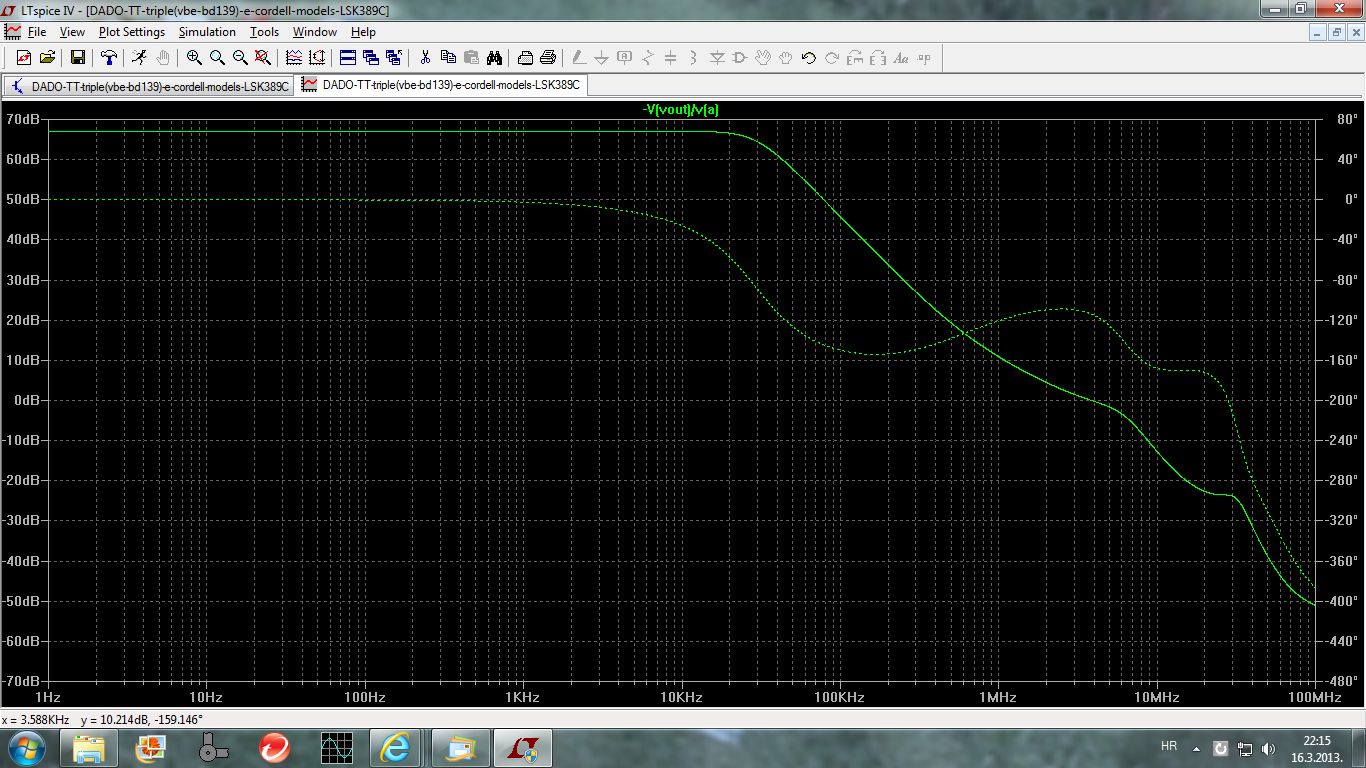Screen dimensions: 1366x768
Task: Switch to the schematic DADO-TT-triple tab
Action: click(x=149, y=86)
